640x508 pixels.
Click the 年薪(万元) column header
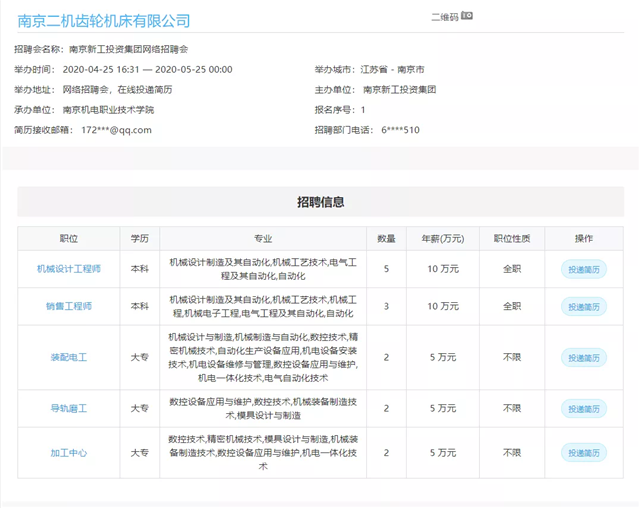click(442, 239)
